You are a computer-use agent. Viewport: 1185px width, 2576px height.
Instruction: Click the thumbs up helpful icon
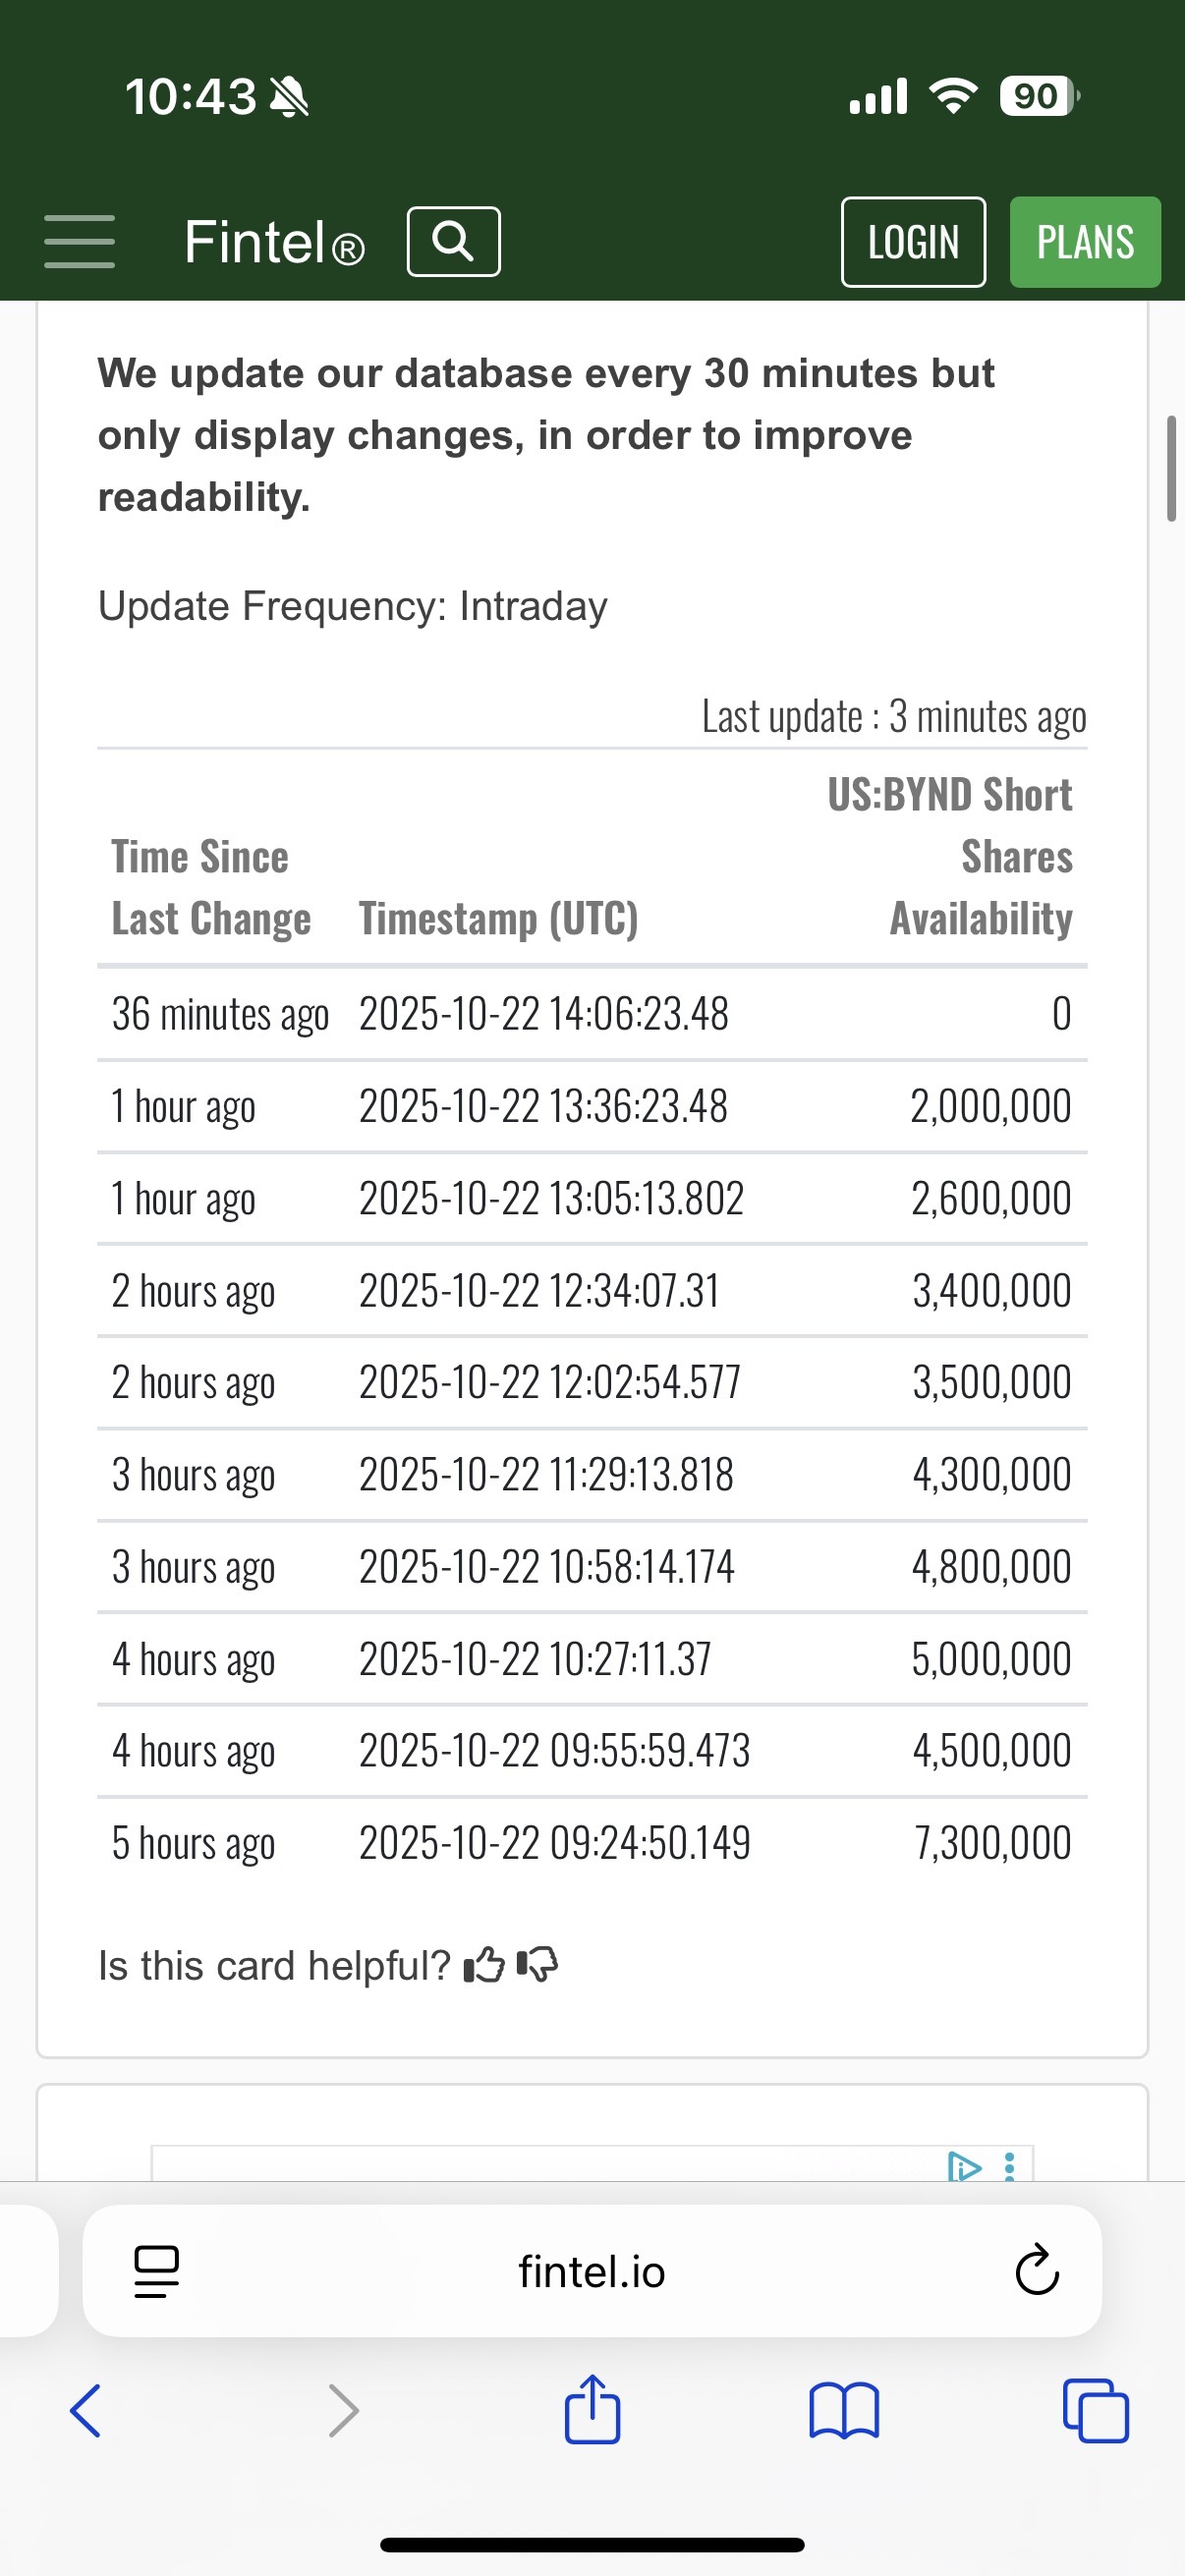pyautogui.click(x=485, y=1965)
